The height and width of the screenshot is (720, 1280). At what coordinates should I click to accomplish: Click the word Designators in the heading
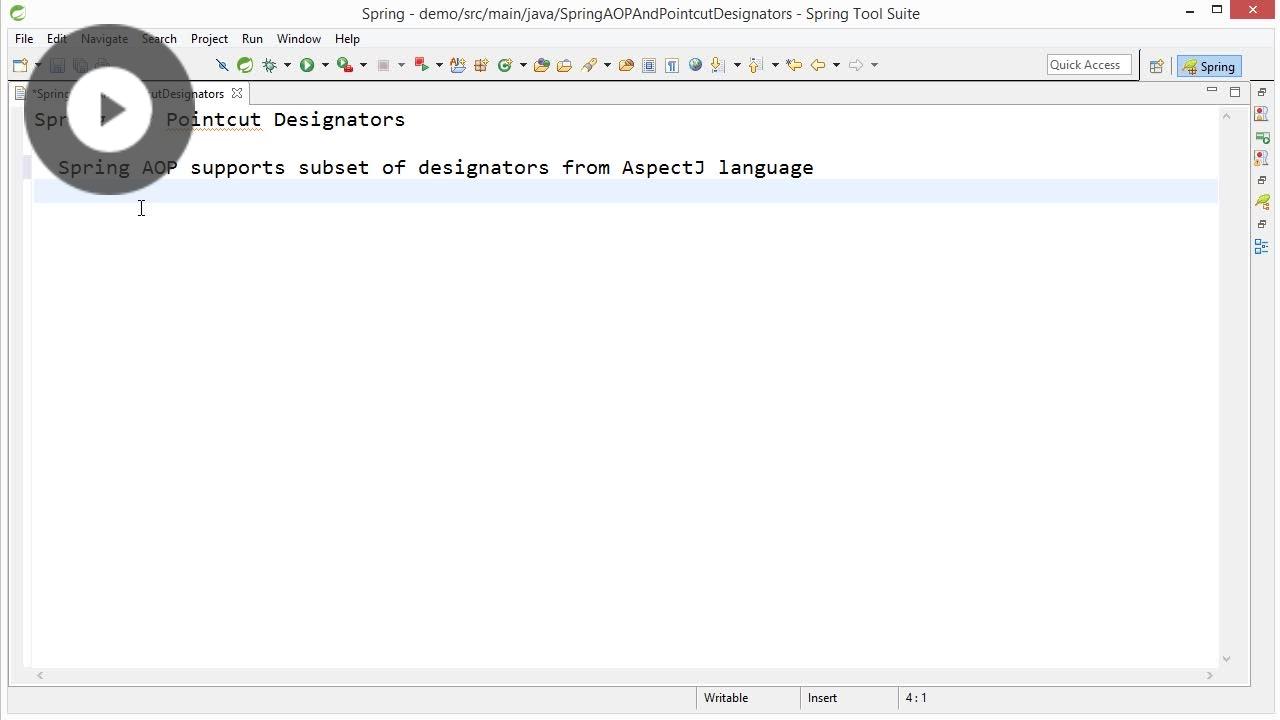(339, 119)
